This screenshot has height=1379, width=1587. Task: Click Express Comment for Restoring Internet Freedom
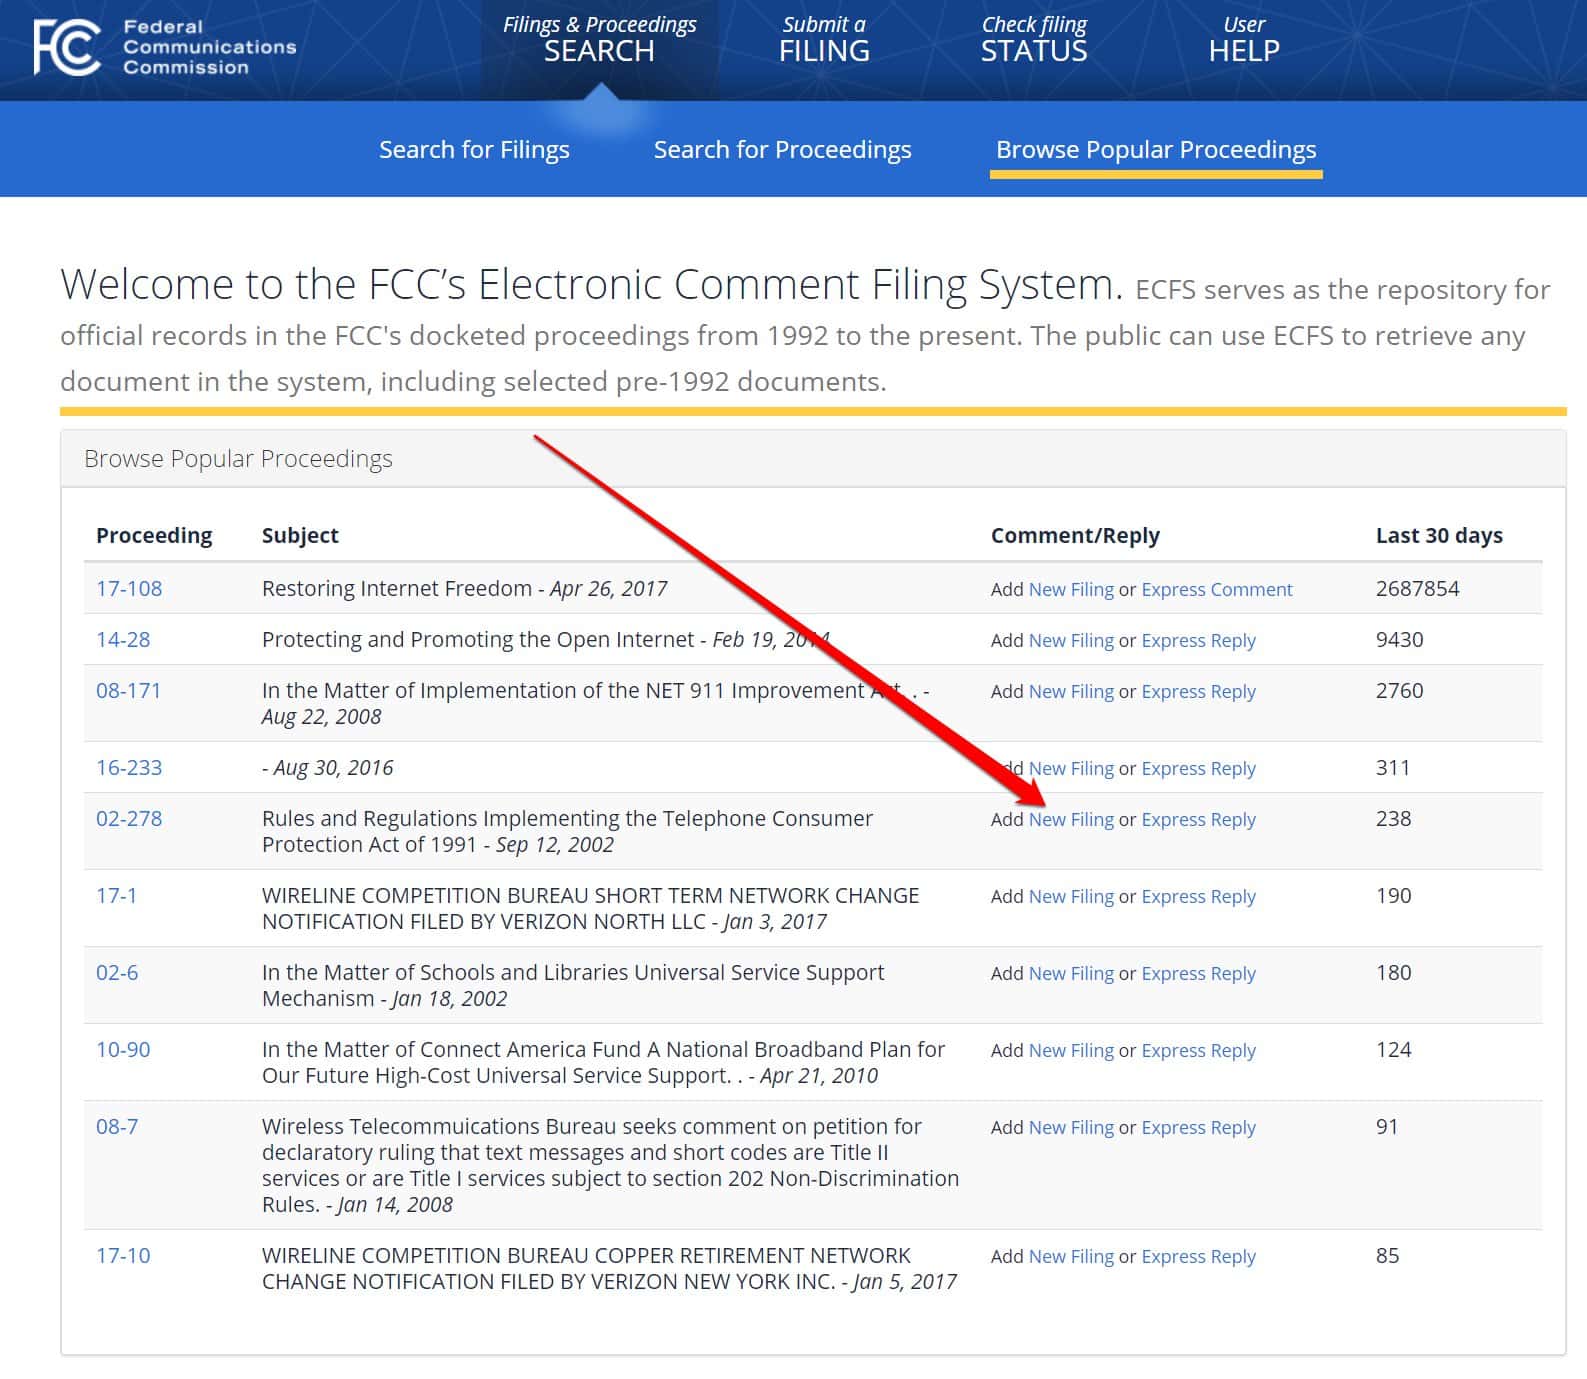pyautogui.click(x=1216, y=590)
